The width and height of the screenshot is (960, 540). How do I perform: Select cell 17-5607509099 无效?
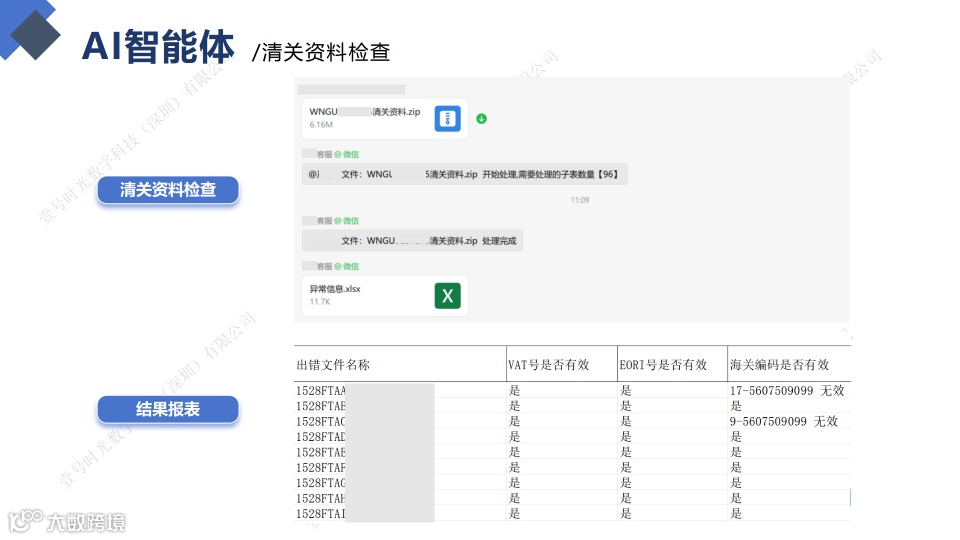(787, 391)
